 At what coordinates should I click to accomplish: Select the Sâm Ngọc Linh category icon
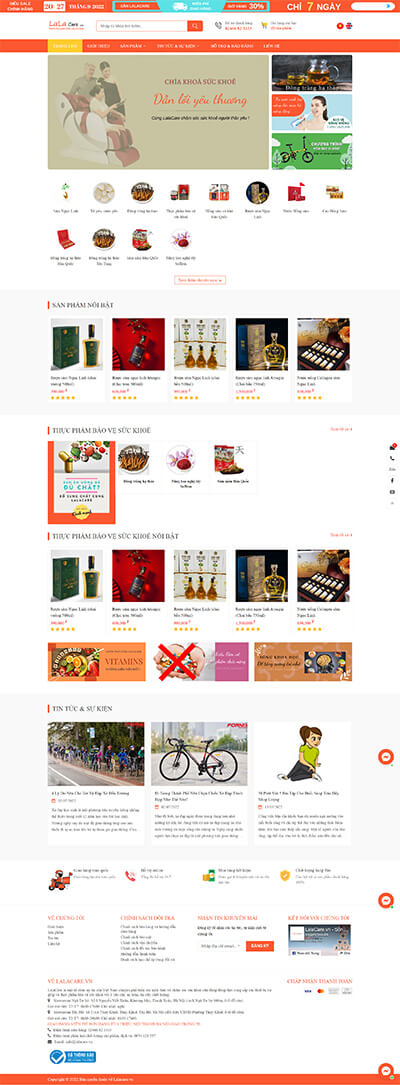click(66, 192)
